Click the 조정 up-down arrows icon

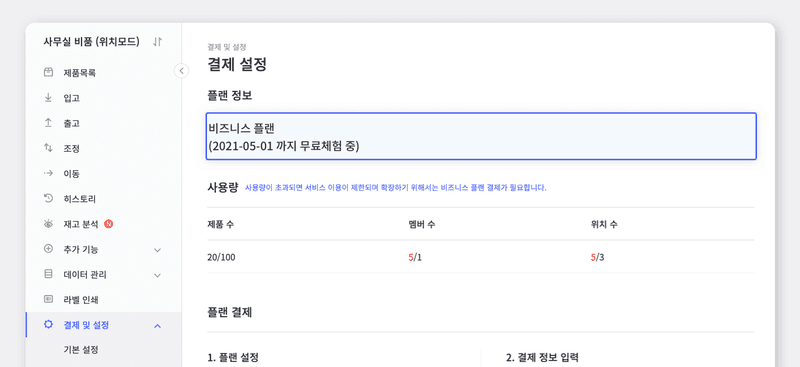pyautogui.click(x=48, y=148)
